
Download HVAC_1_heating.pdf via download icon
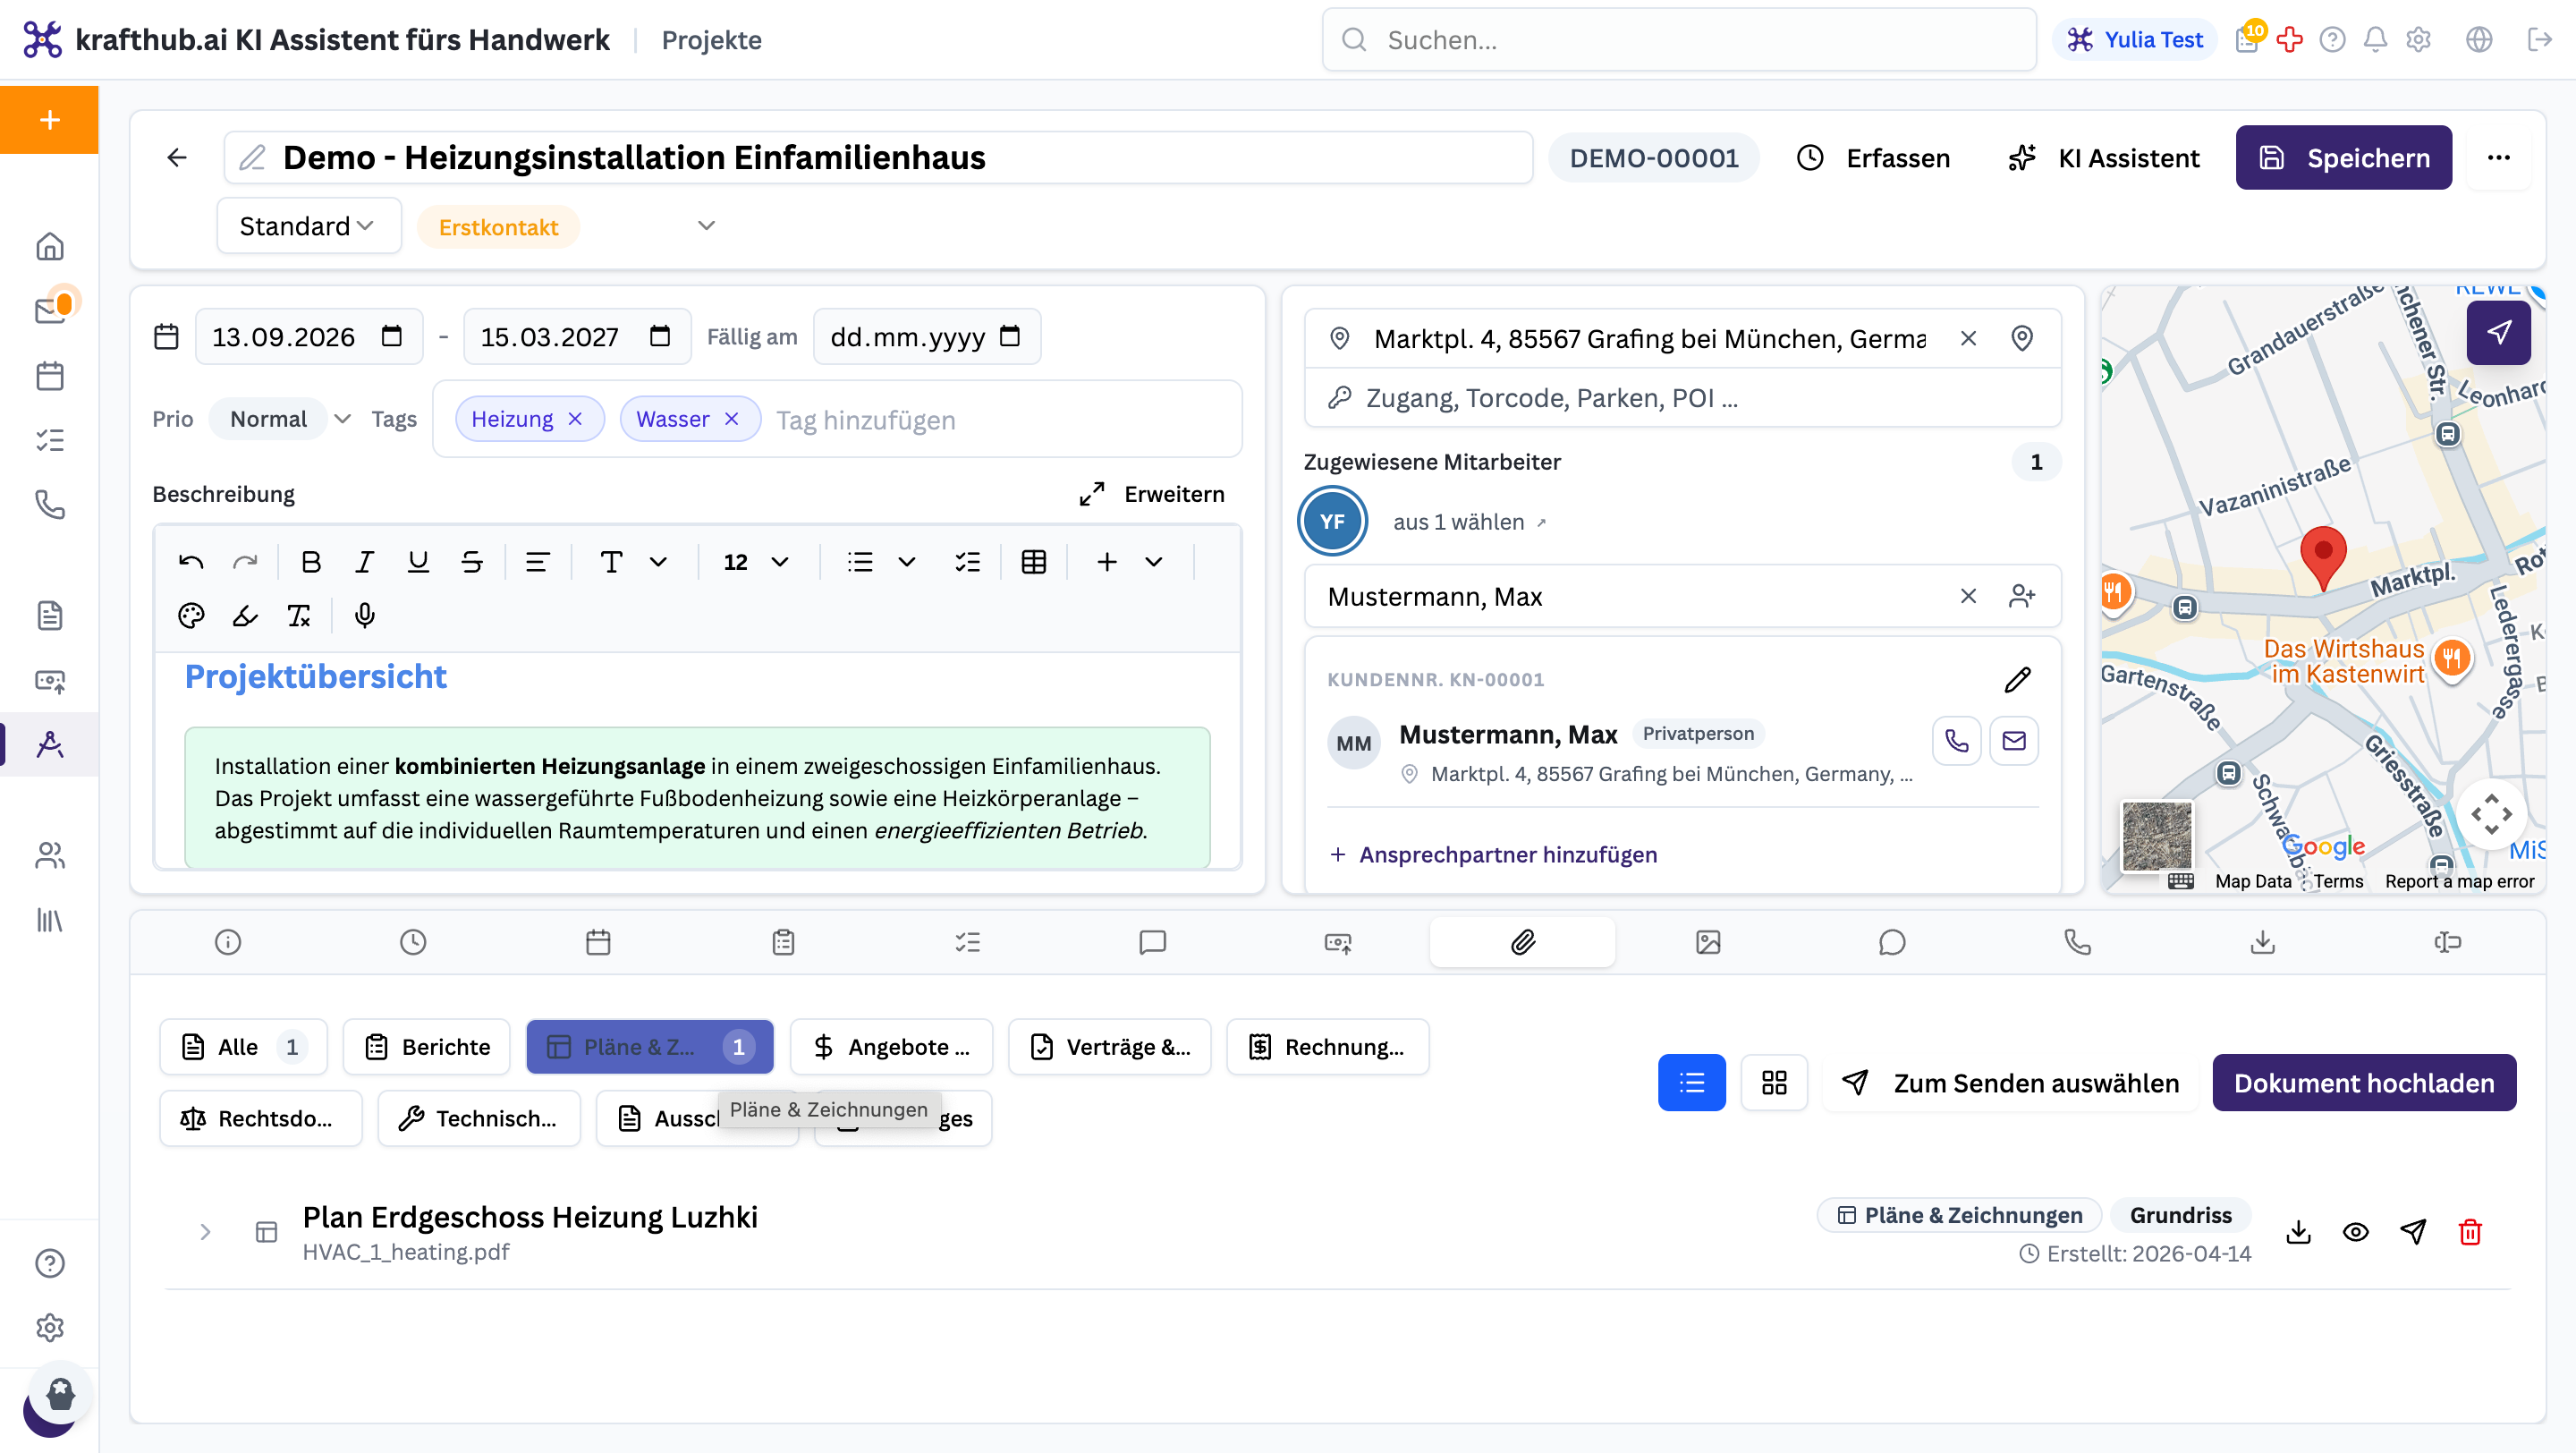tap(2299, 1232)
